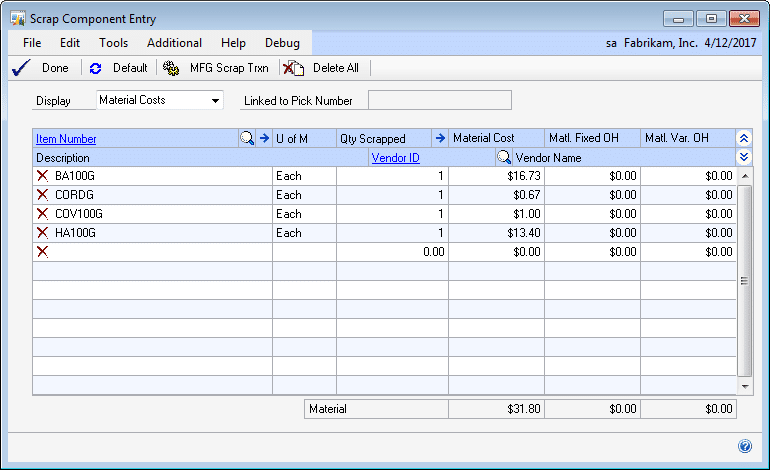Image resolution: width=770 pixels, height=470 pixels.
Task: Click the Vendor ID lookup magnifier icon
Action: [505, 157]
